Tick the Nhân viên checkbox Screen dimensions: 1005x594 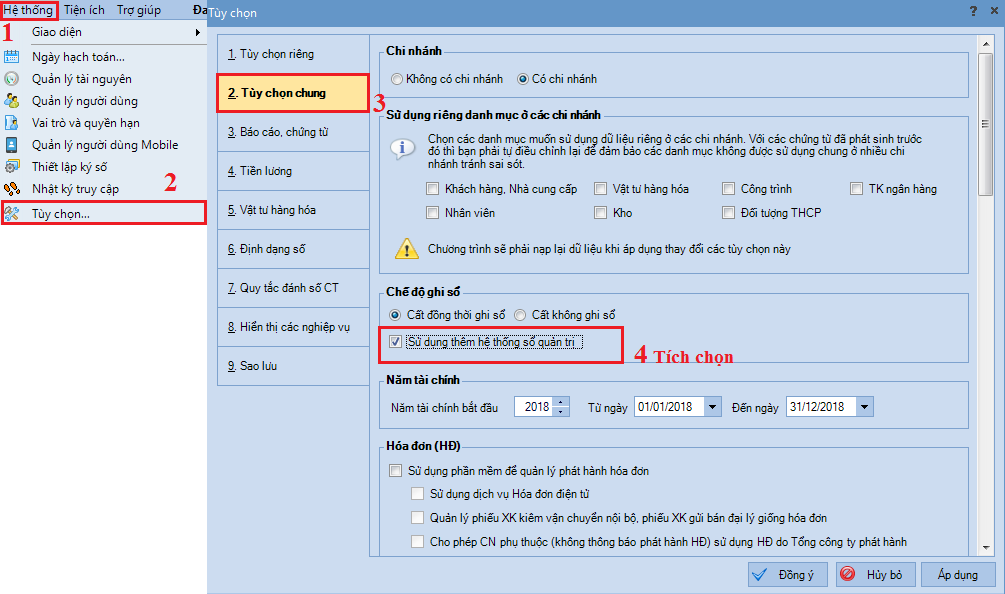click(x=433, y=213)
